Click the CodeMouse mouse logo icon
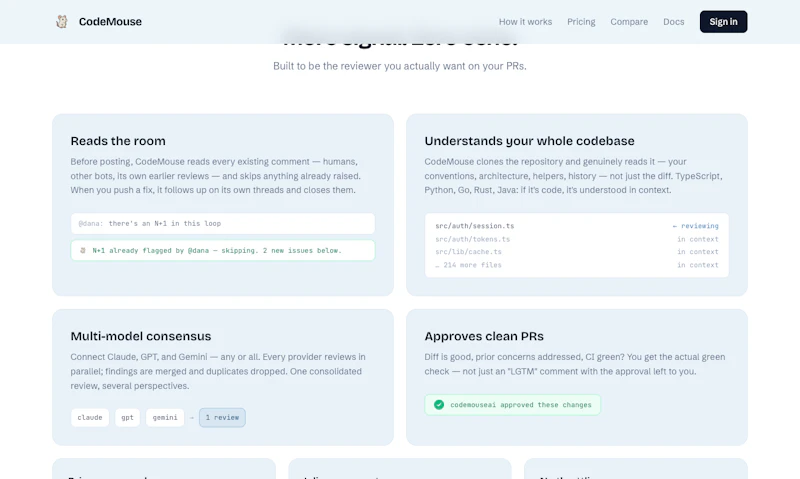Screen dimensions: 800x479 62,21
